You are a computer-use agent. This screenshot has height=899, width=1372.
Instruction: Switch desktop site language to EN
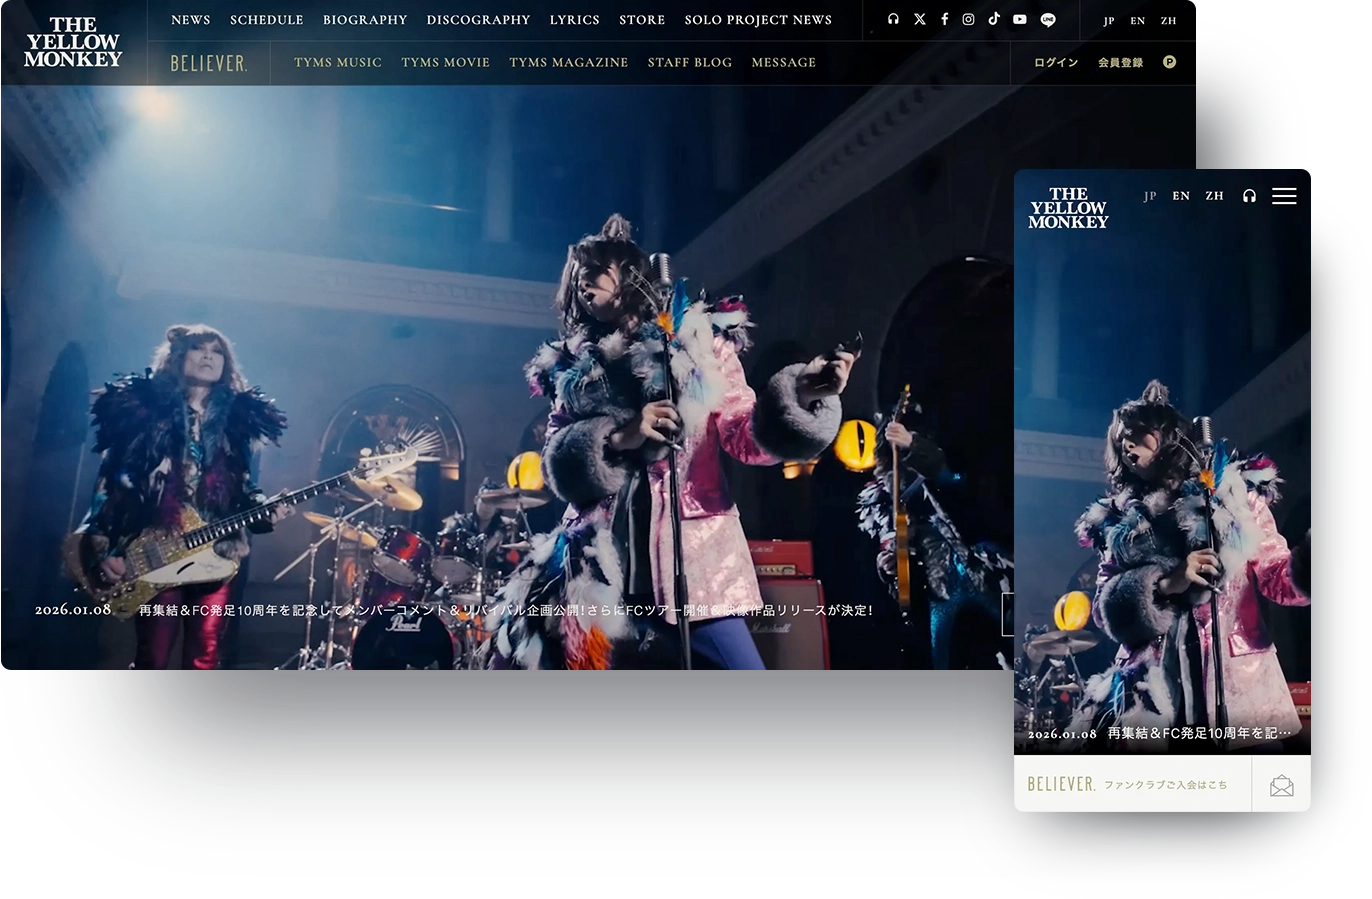1137,20
